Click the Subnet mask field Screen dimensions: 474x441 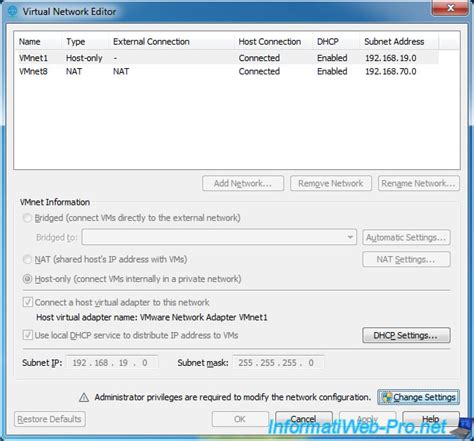278,363
